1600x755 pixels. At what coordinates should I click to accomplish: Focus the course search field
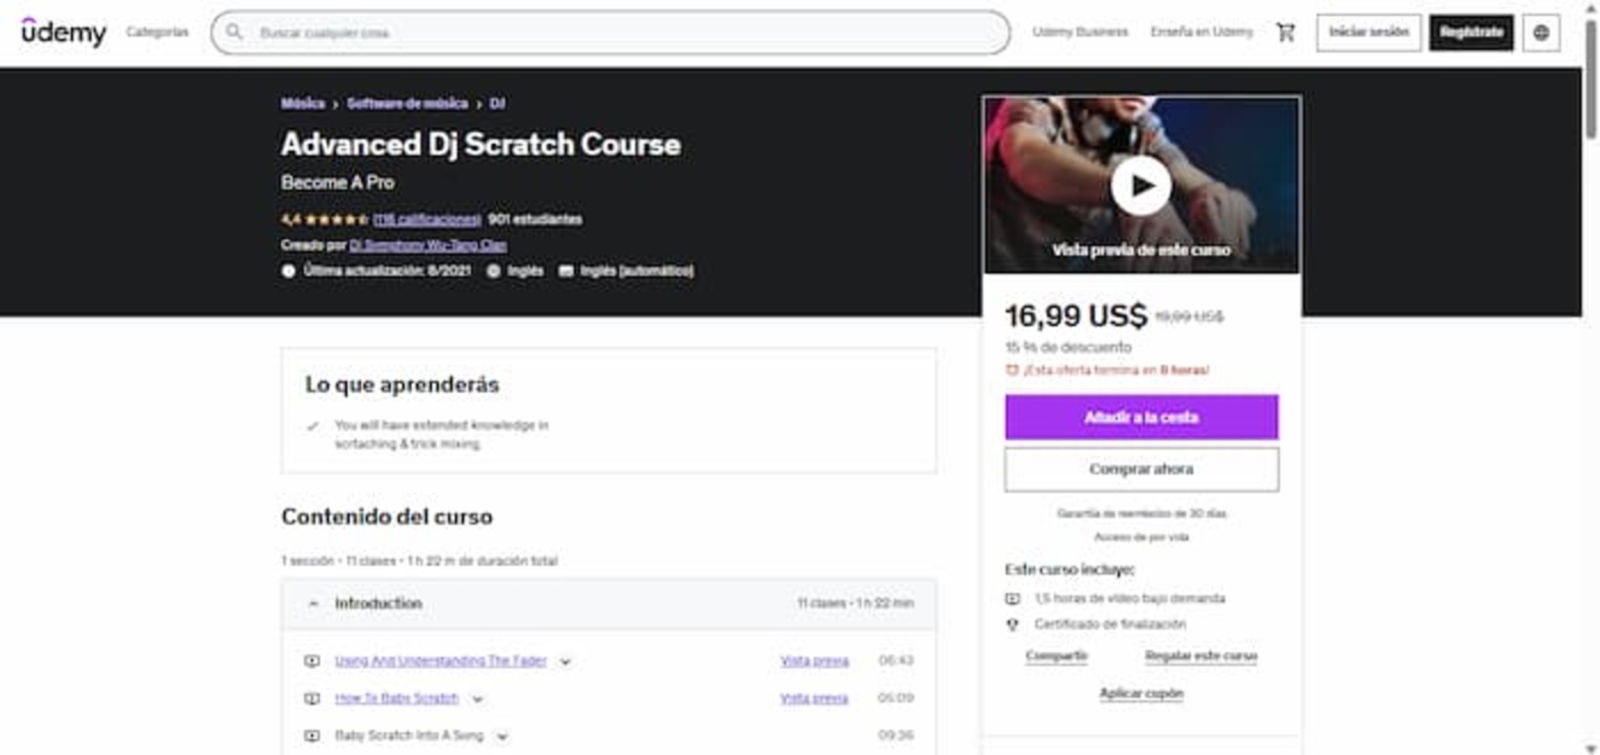click(x=610, y=32)
